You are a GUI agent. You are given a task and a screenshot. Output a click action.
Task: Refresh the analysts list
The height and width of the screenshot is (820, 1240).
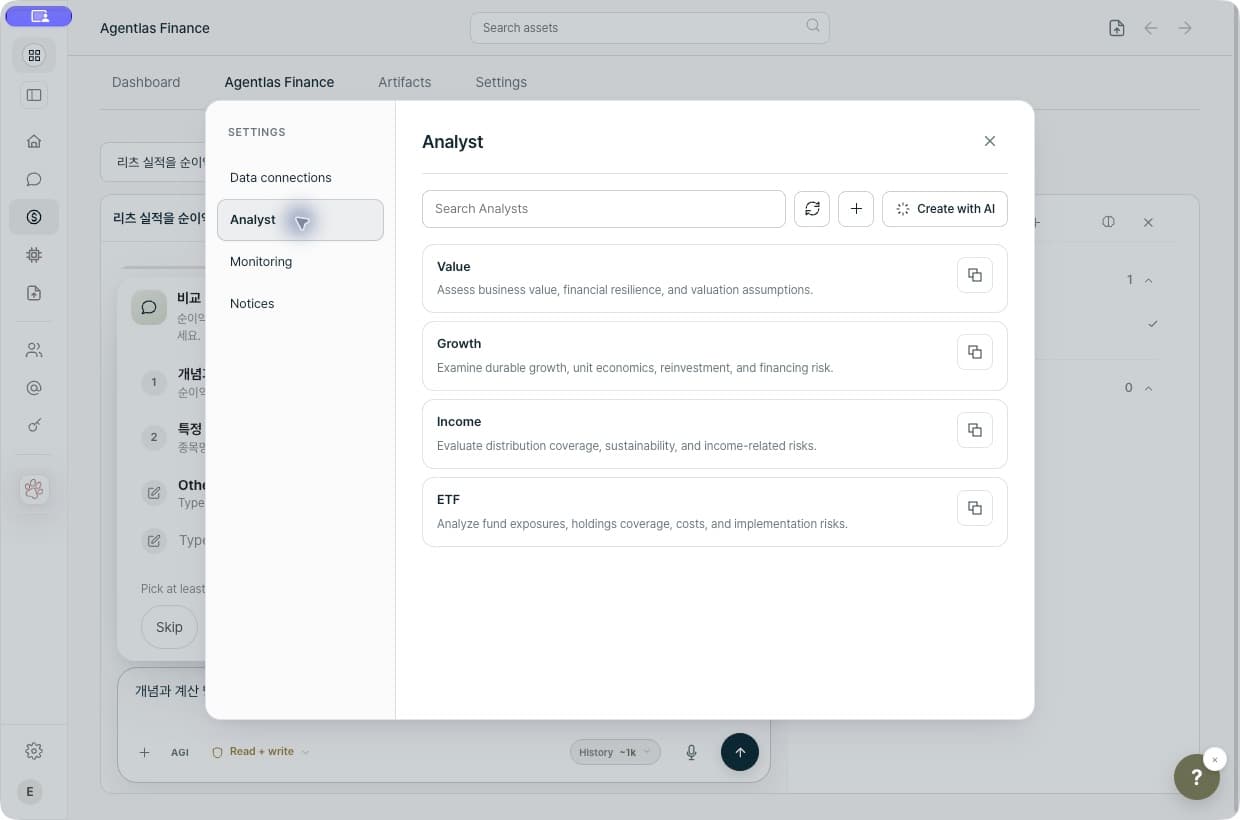pos(812,209)
